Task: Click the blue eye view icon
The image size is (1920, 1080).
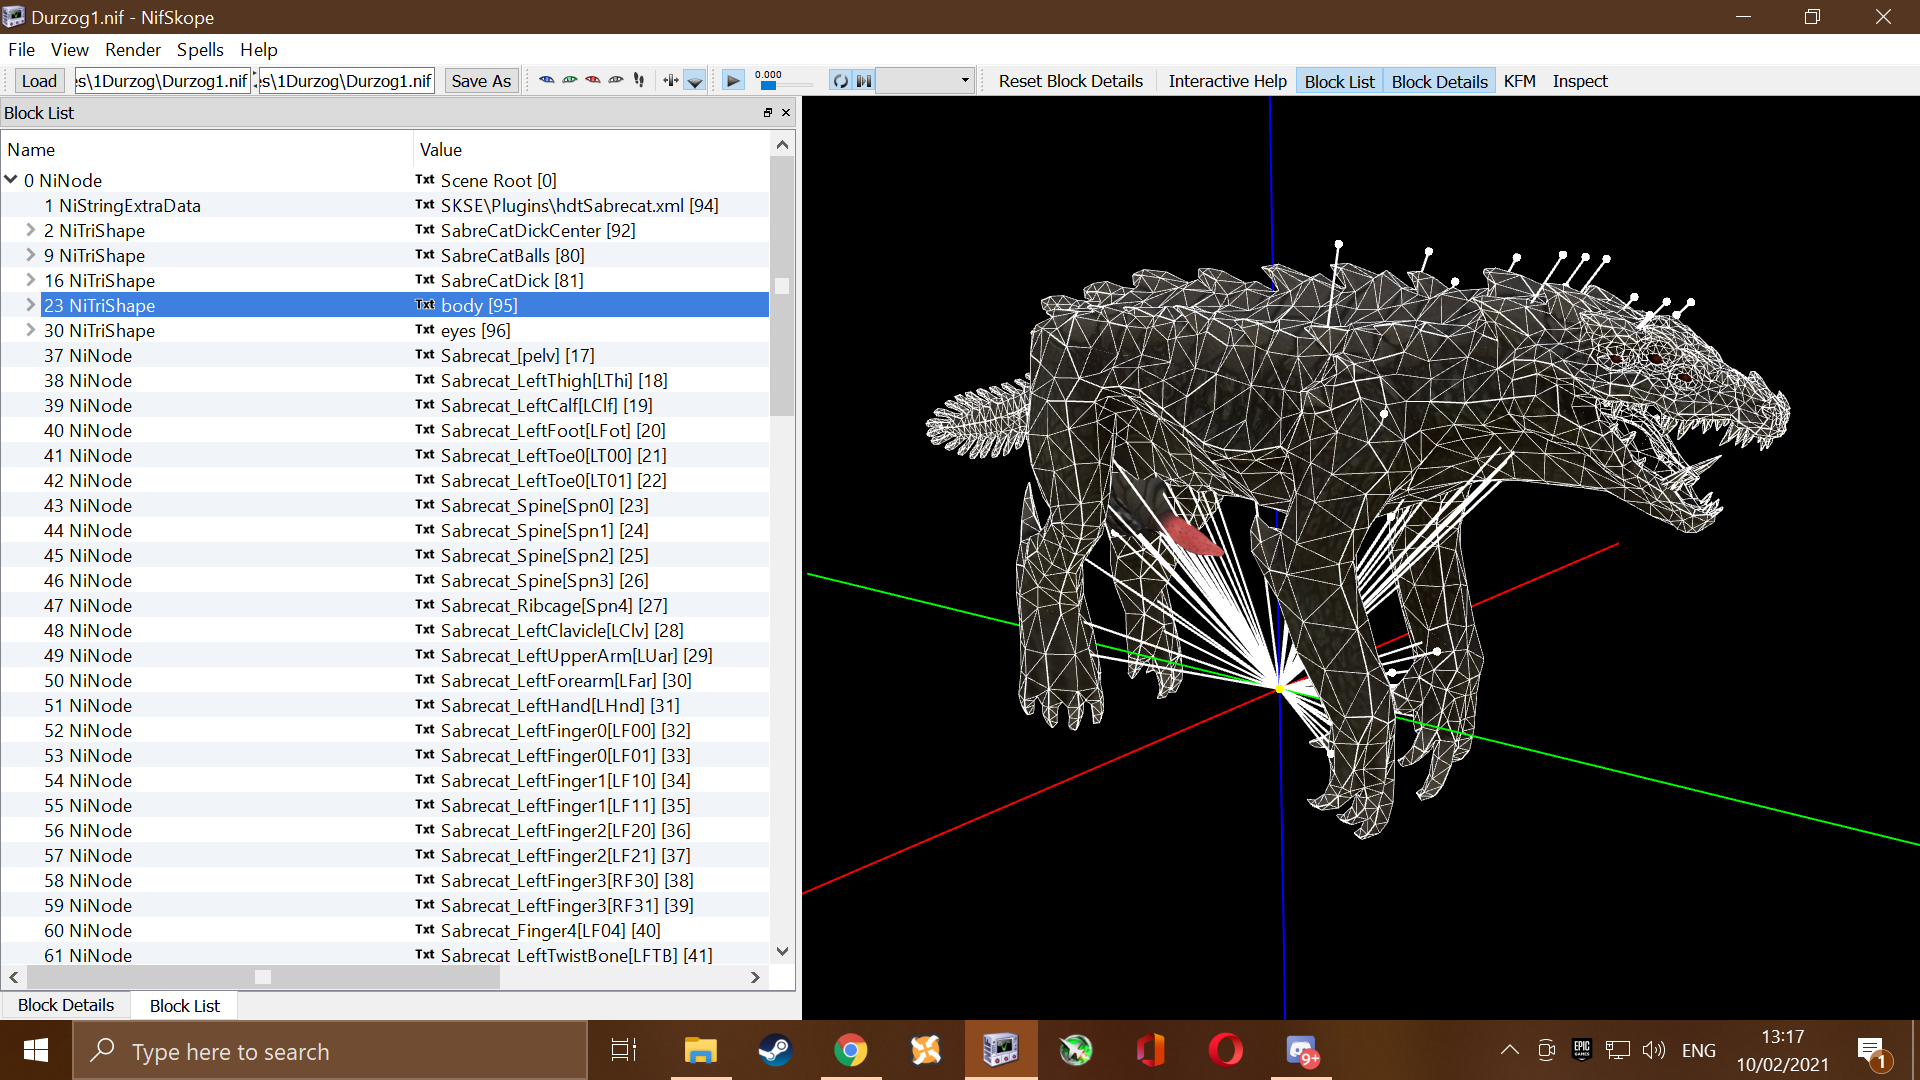Action: click(x=546, y=81)
